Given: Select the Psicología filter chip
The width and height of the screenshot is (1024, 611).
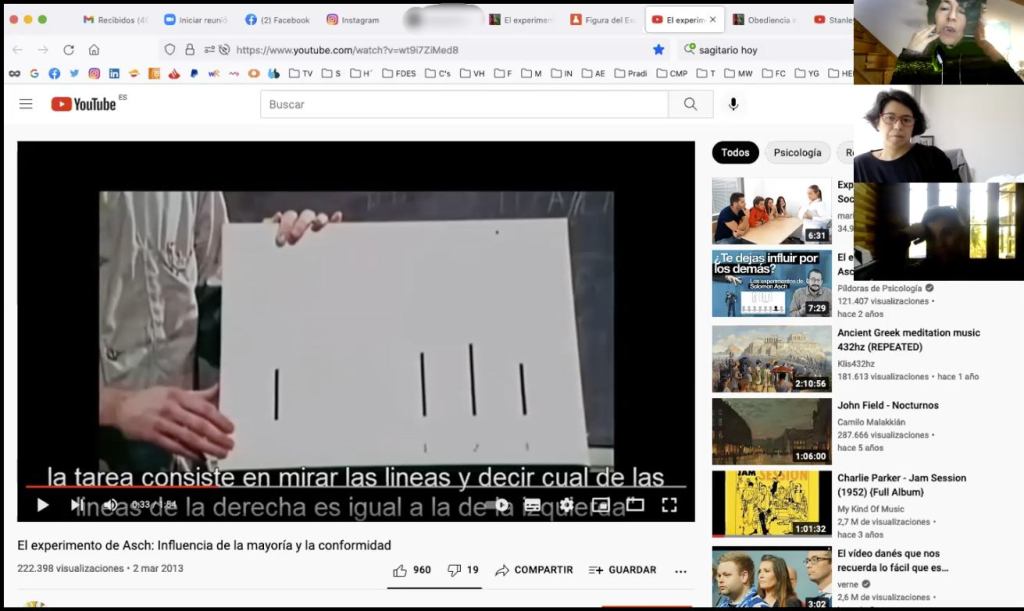Looking at the screenshot, I should 797,152.
